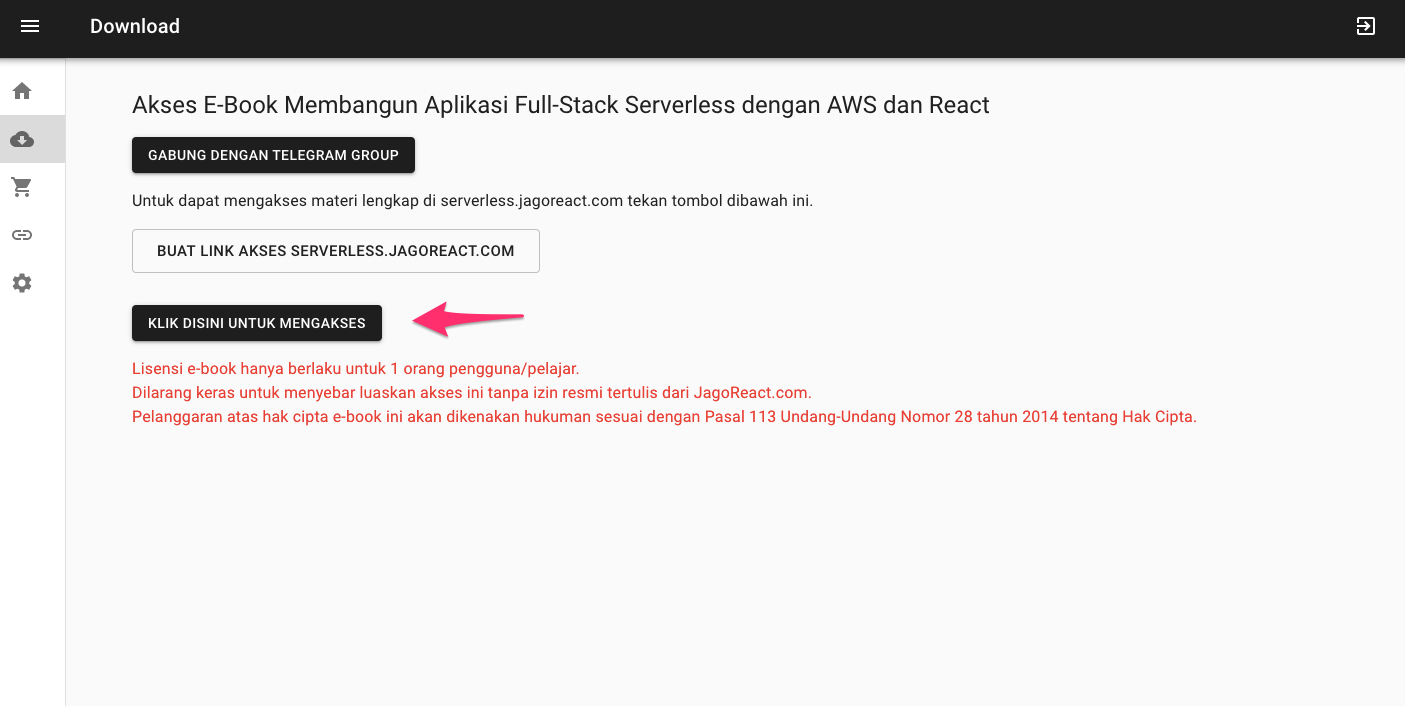
Task: Click Klik Disini Untuk Mengakses button
Action: [x=257, y=323]
